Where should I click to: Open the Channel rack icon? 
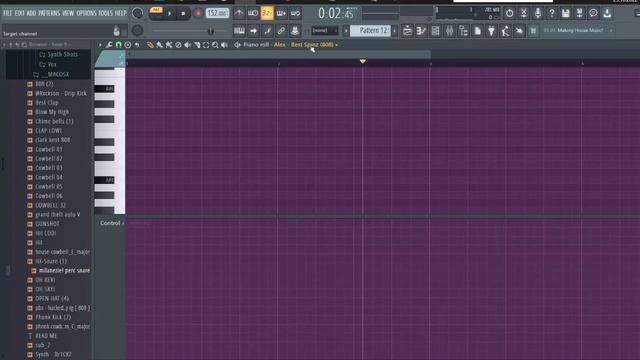pyautogui.click(x=436, y=31)
